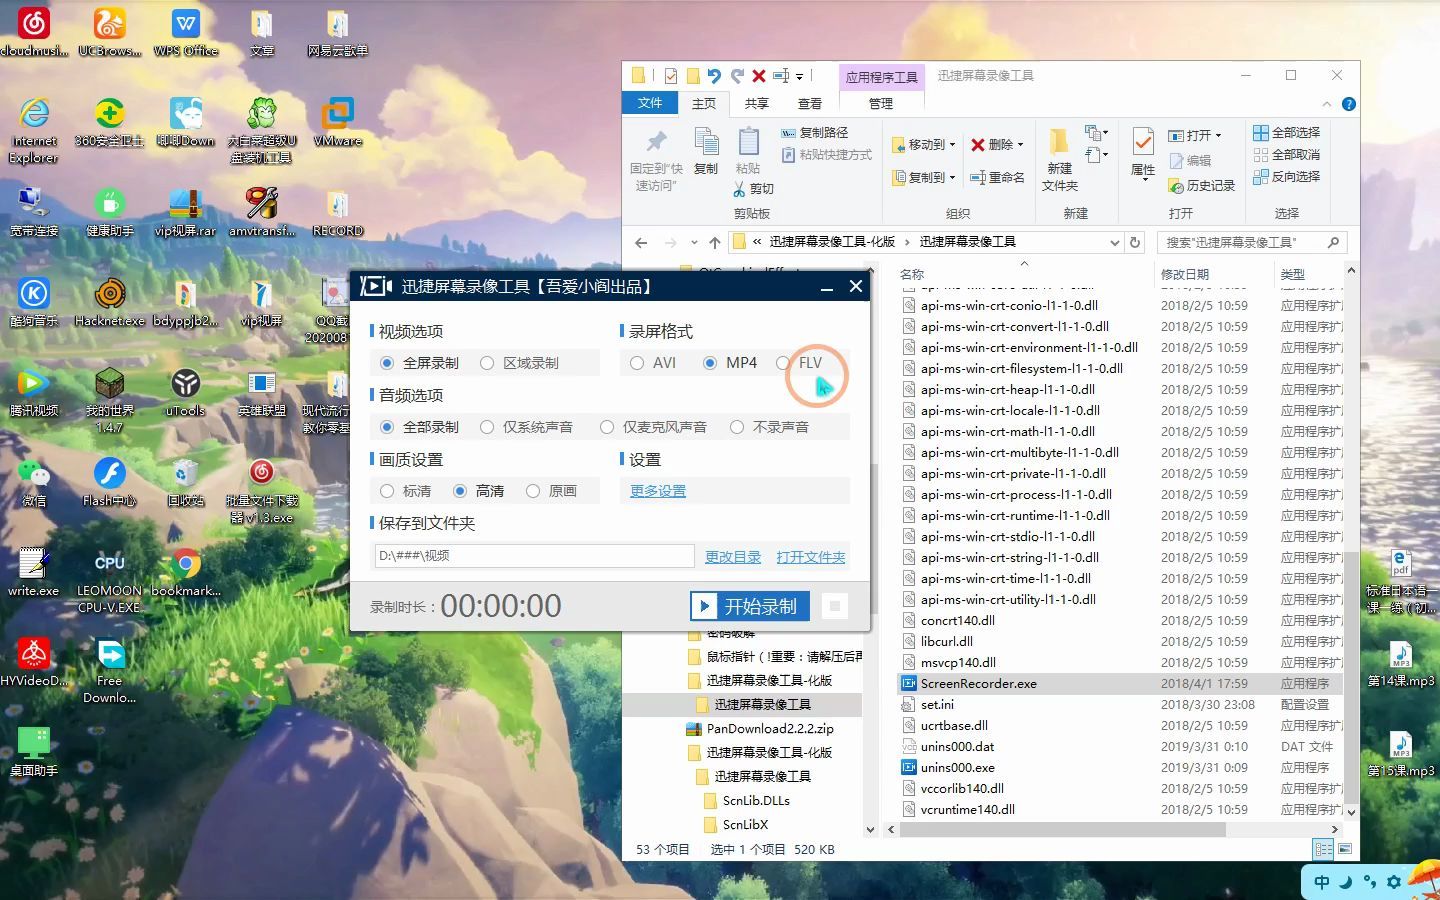The width and height of the screenshot is (1440, 900).
Task: Click the Undo icon in Explorer quick access toolbar
Action: coord(714,76)
